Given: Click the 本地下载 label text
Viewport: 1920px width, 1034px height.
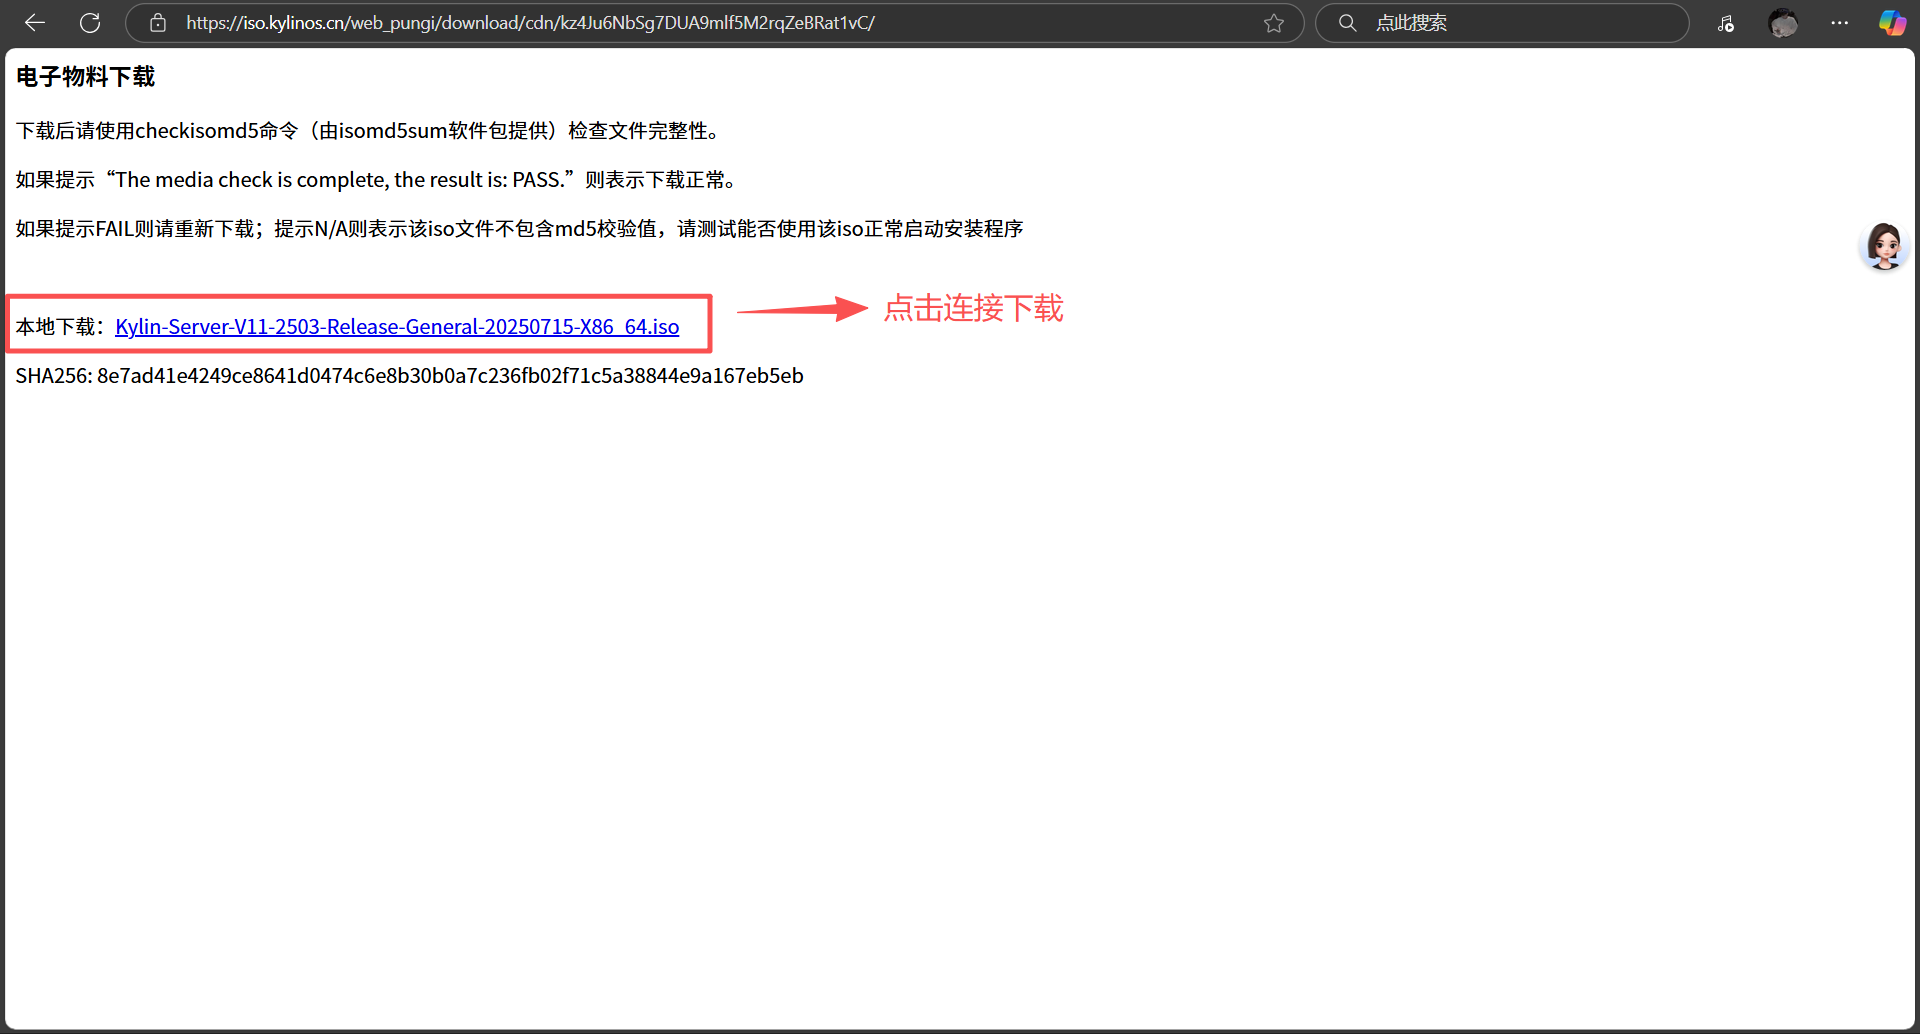Looking at the screenshot, I should 55,325.
